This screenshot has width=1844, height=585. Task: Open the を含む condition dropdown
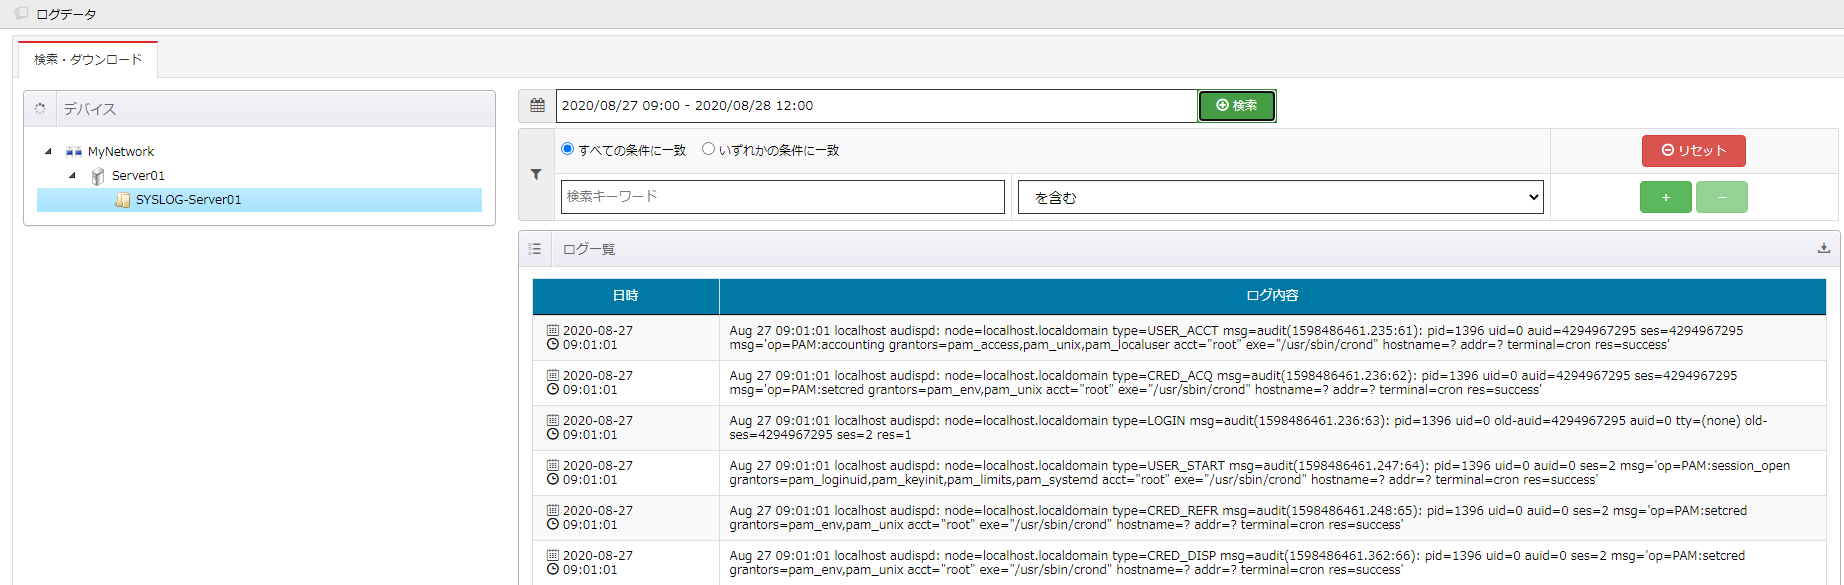(1280, 197)
